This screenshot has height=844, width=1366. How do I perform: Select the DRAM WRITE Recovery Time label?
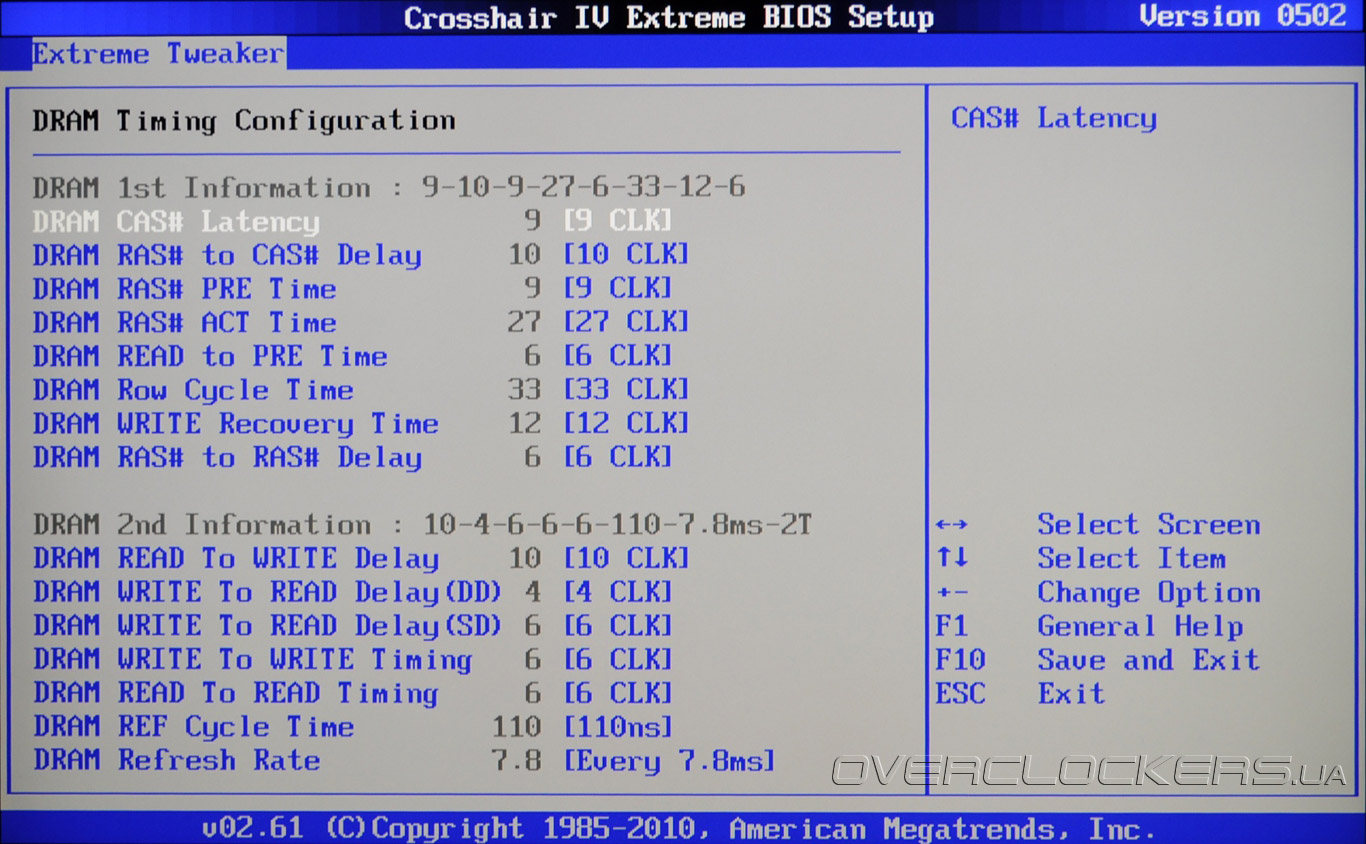236,424
